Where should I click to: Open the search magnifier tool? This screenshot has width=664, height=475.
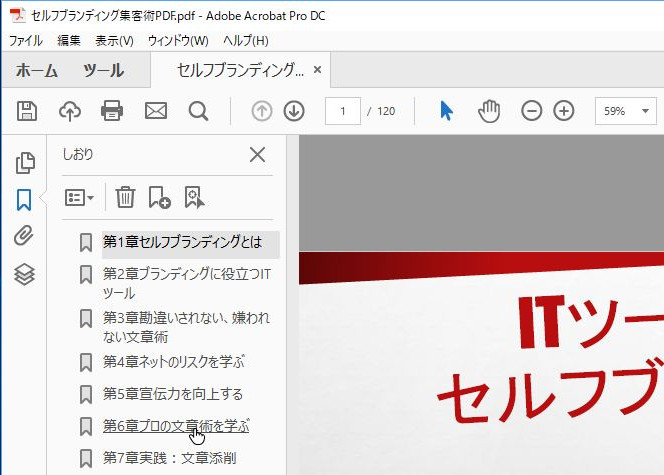[x=198, y=111]
